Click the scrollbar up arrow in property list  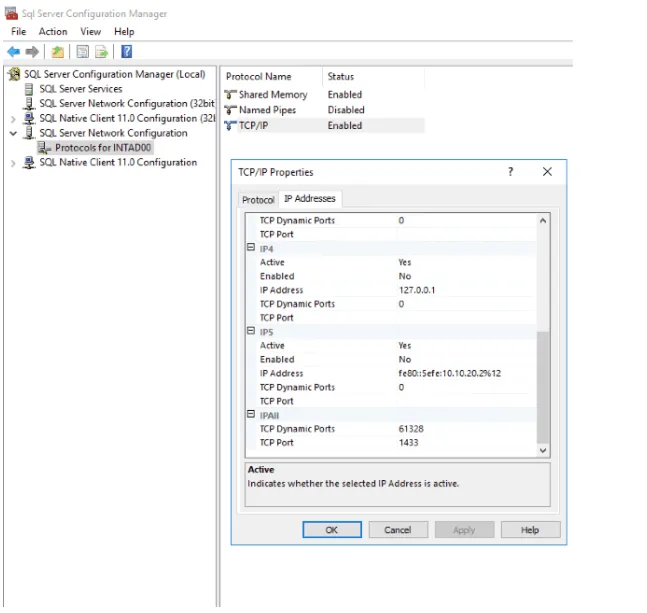pyautogui.click(x=543, y=221)
